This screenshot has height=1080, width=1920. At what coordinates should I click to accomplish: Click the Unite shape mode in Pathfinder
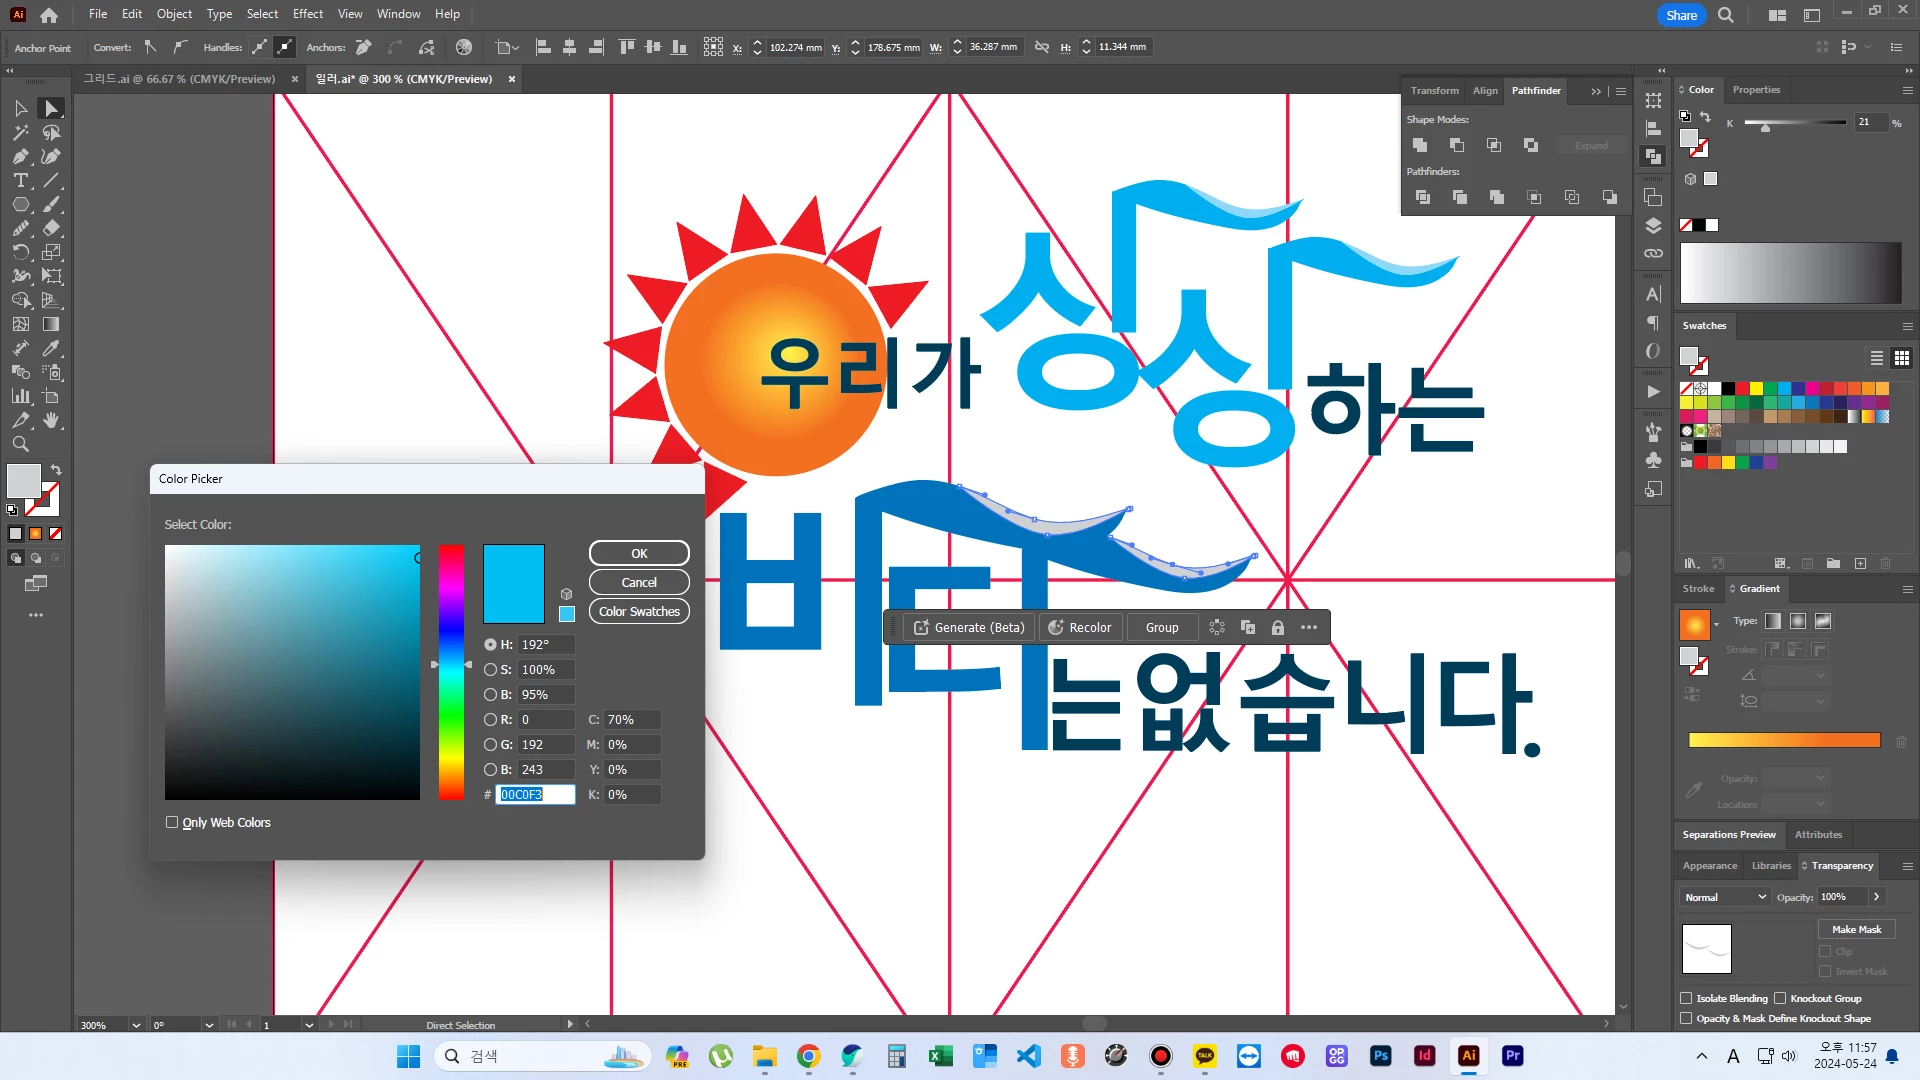1420,145
